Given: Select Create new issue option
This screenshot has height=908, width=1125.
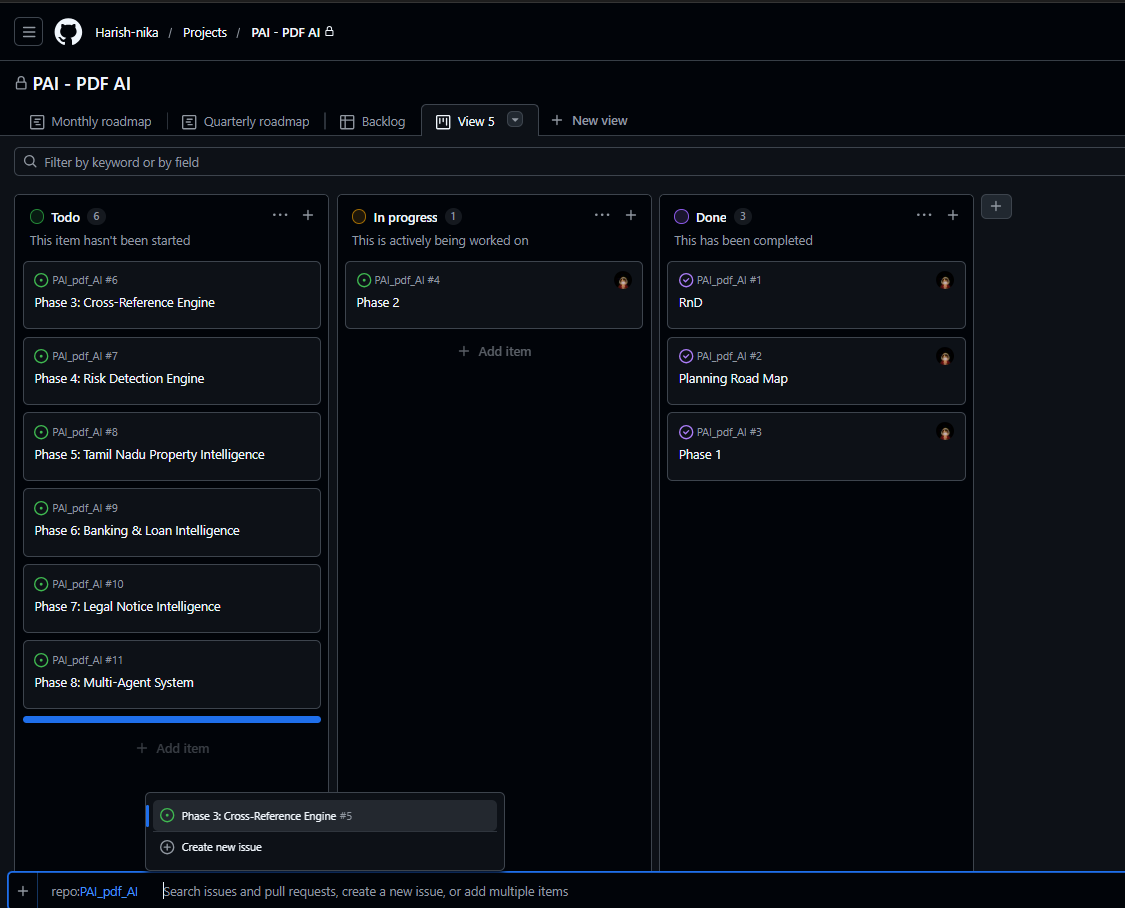Looking at the screenshot, I should (x=325, y=847).
